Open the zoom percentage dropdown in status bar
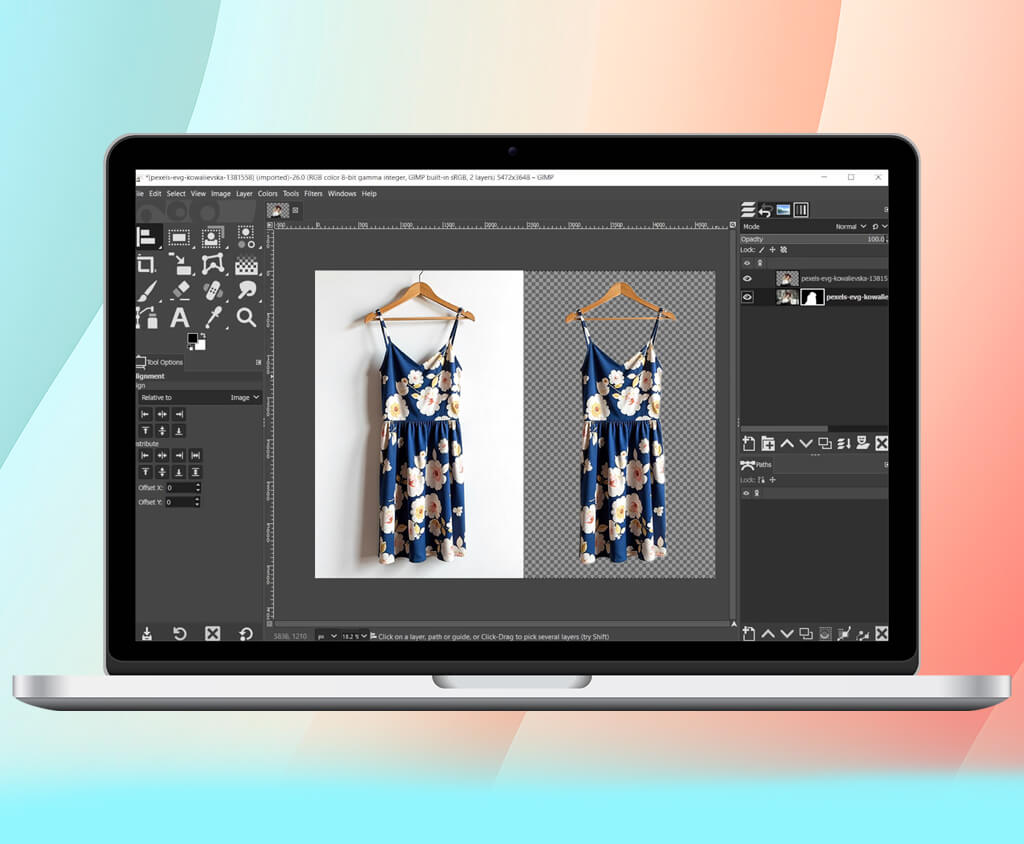This screenshot has height=844, width=1024. (354, 636)
